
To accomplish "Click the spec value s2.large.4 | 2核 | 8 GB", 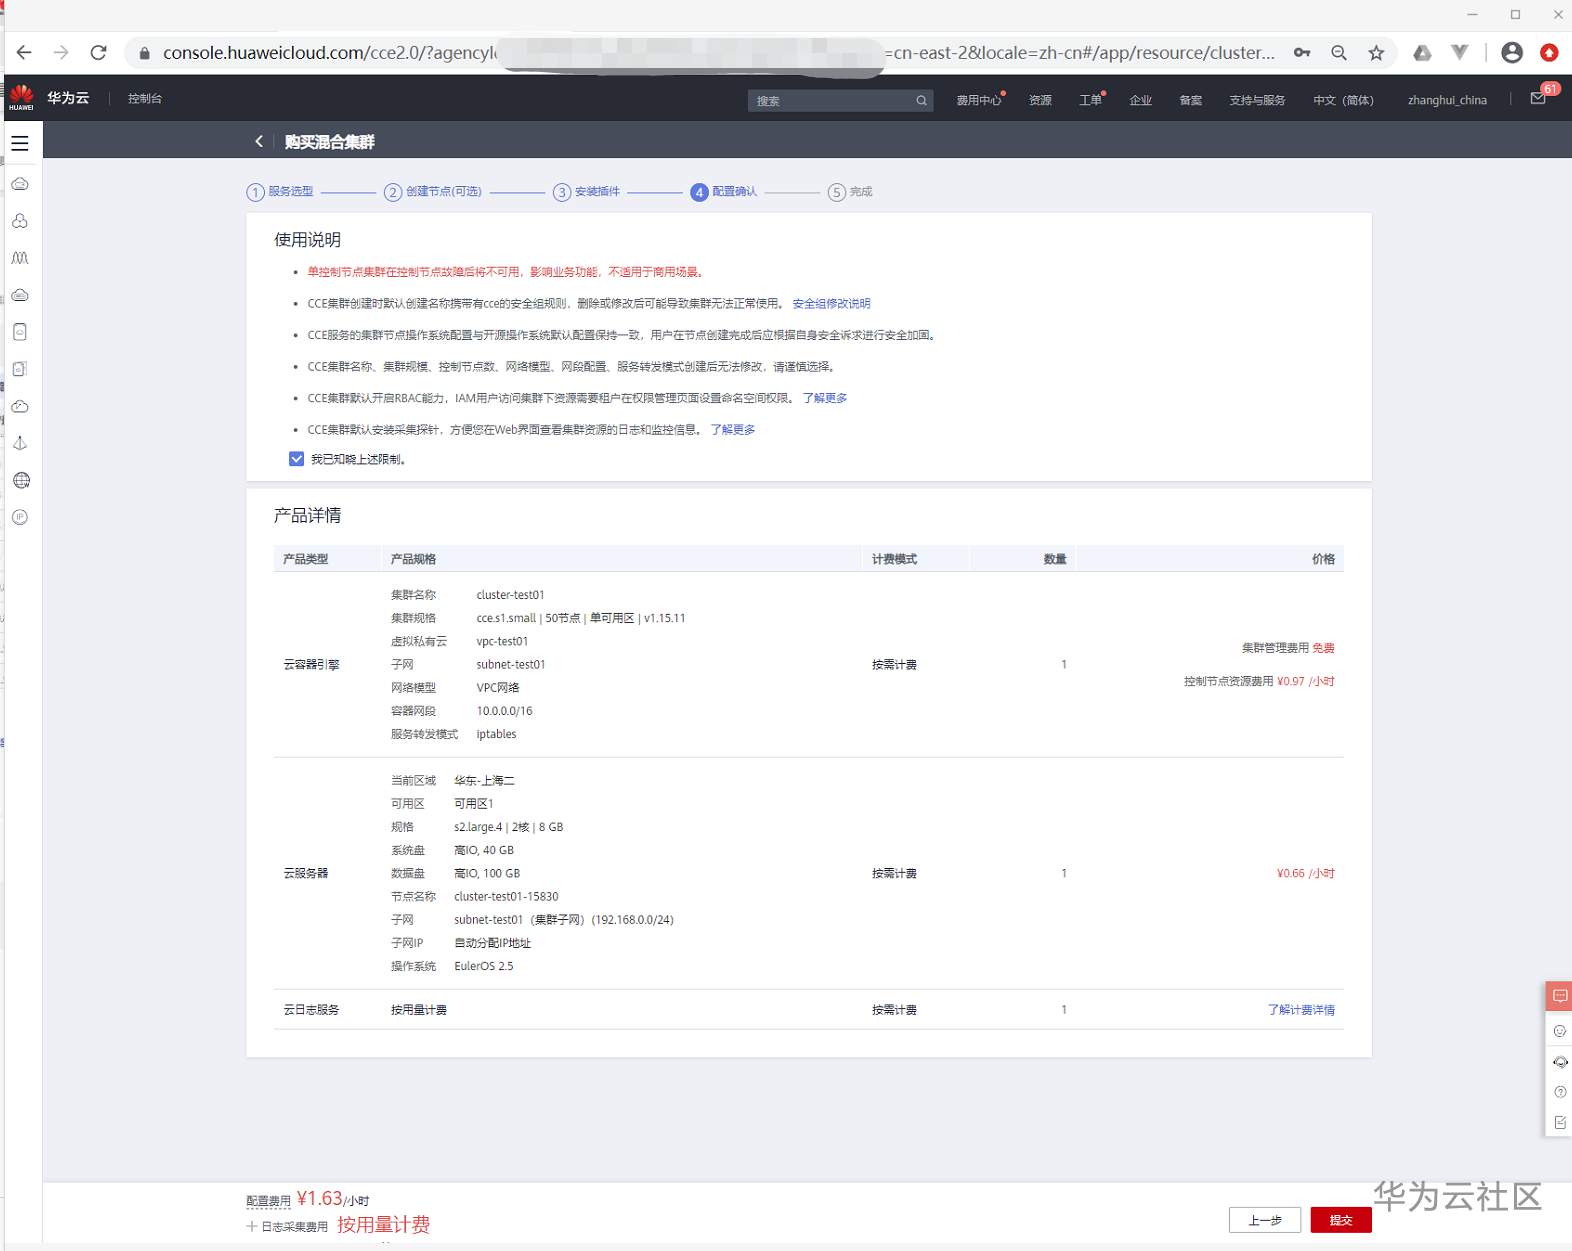I will point(508,827).
